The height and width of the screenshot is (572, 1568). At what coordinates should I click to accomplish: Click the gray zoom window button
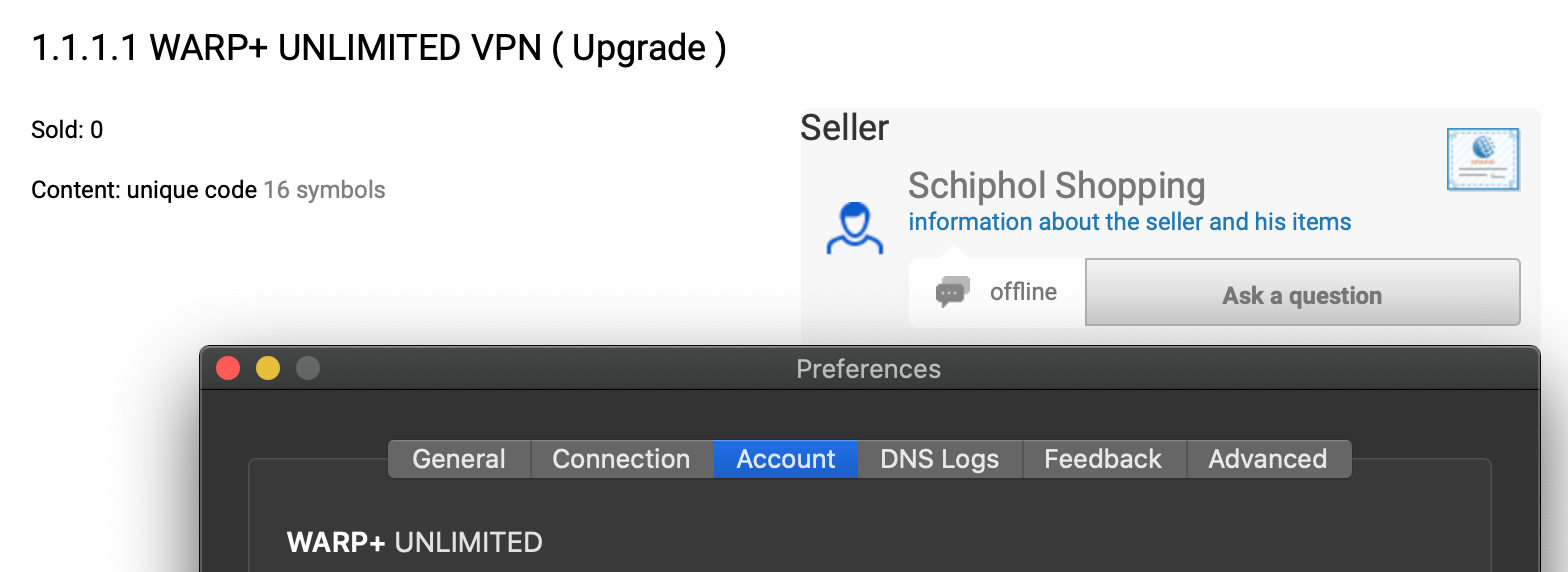pos(308,368)
